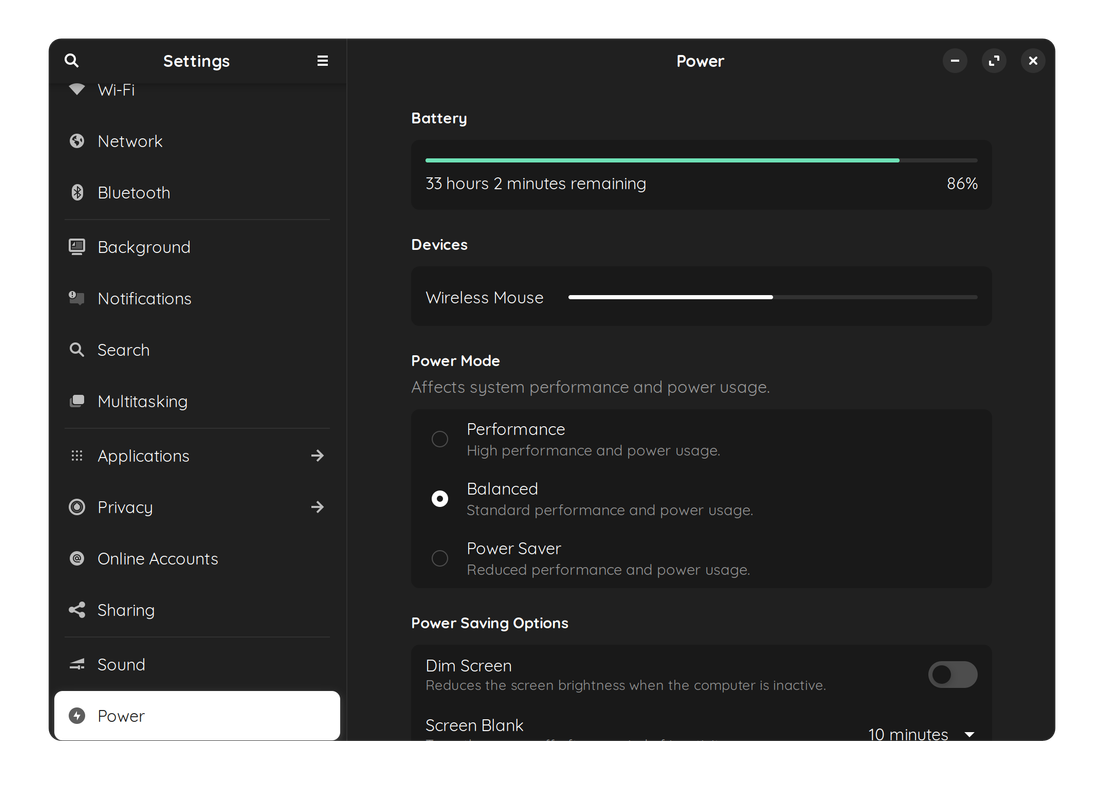Expand Privacy submenu arrow

[x=317, y=507]
